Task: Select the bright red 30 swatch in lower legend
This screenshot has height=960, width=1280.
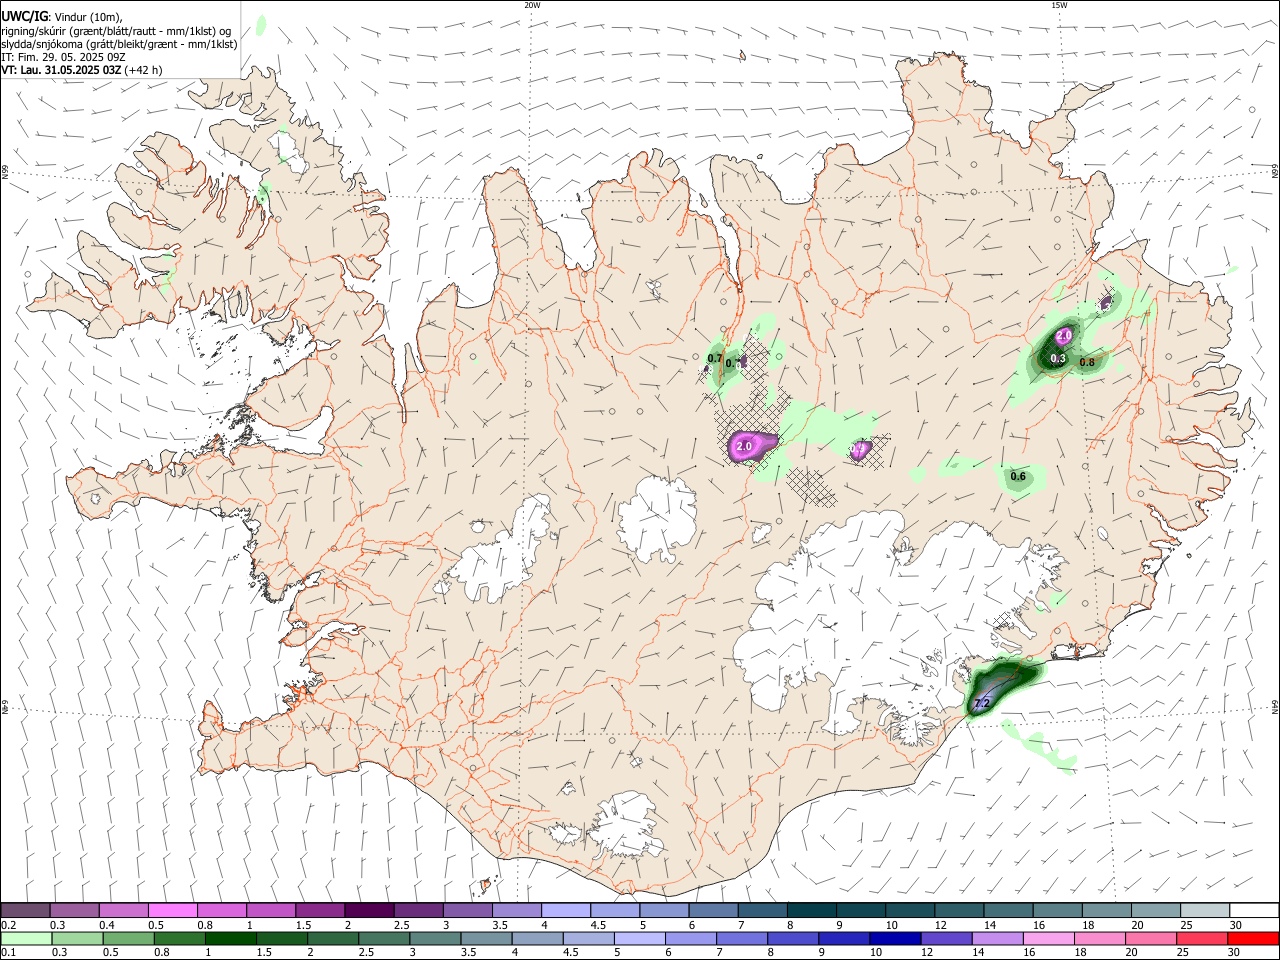Action: 1254,939
